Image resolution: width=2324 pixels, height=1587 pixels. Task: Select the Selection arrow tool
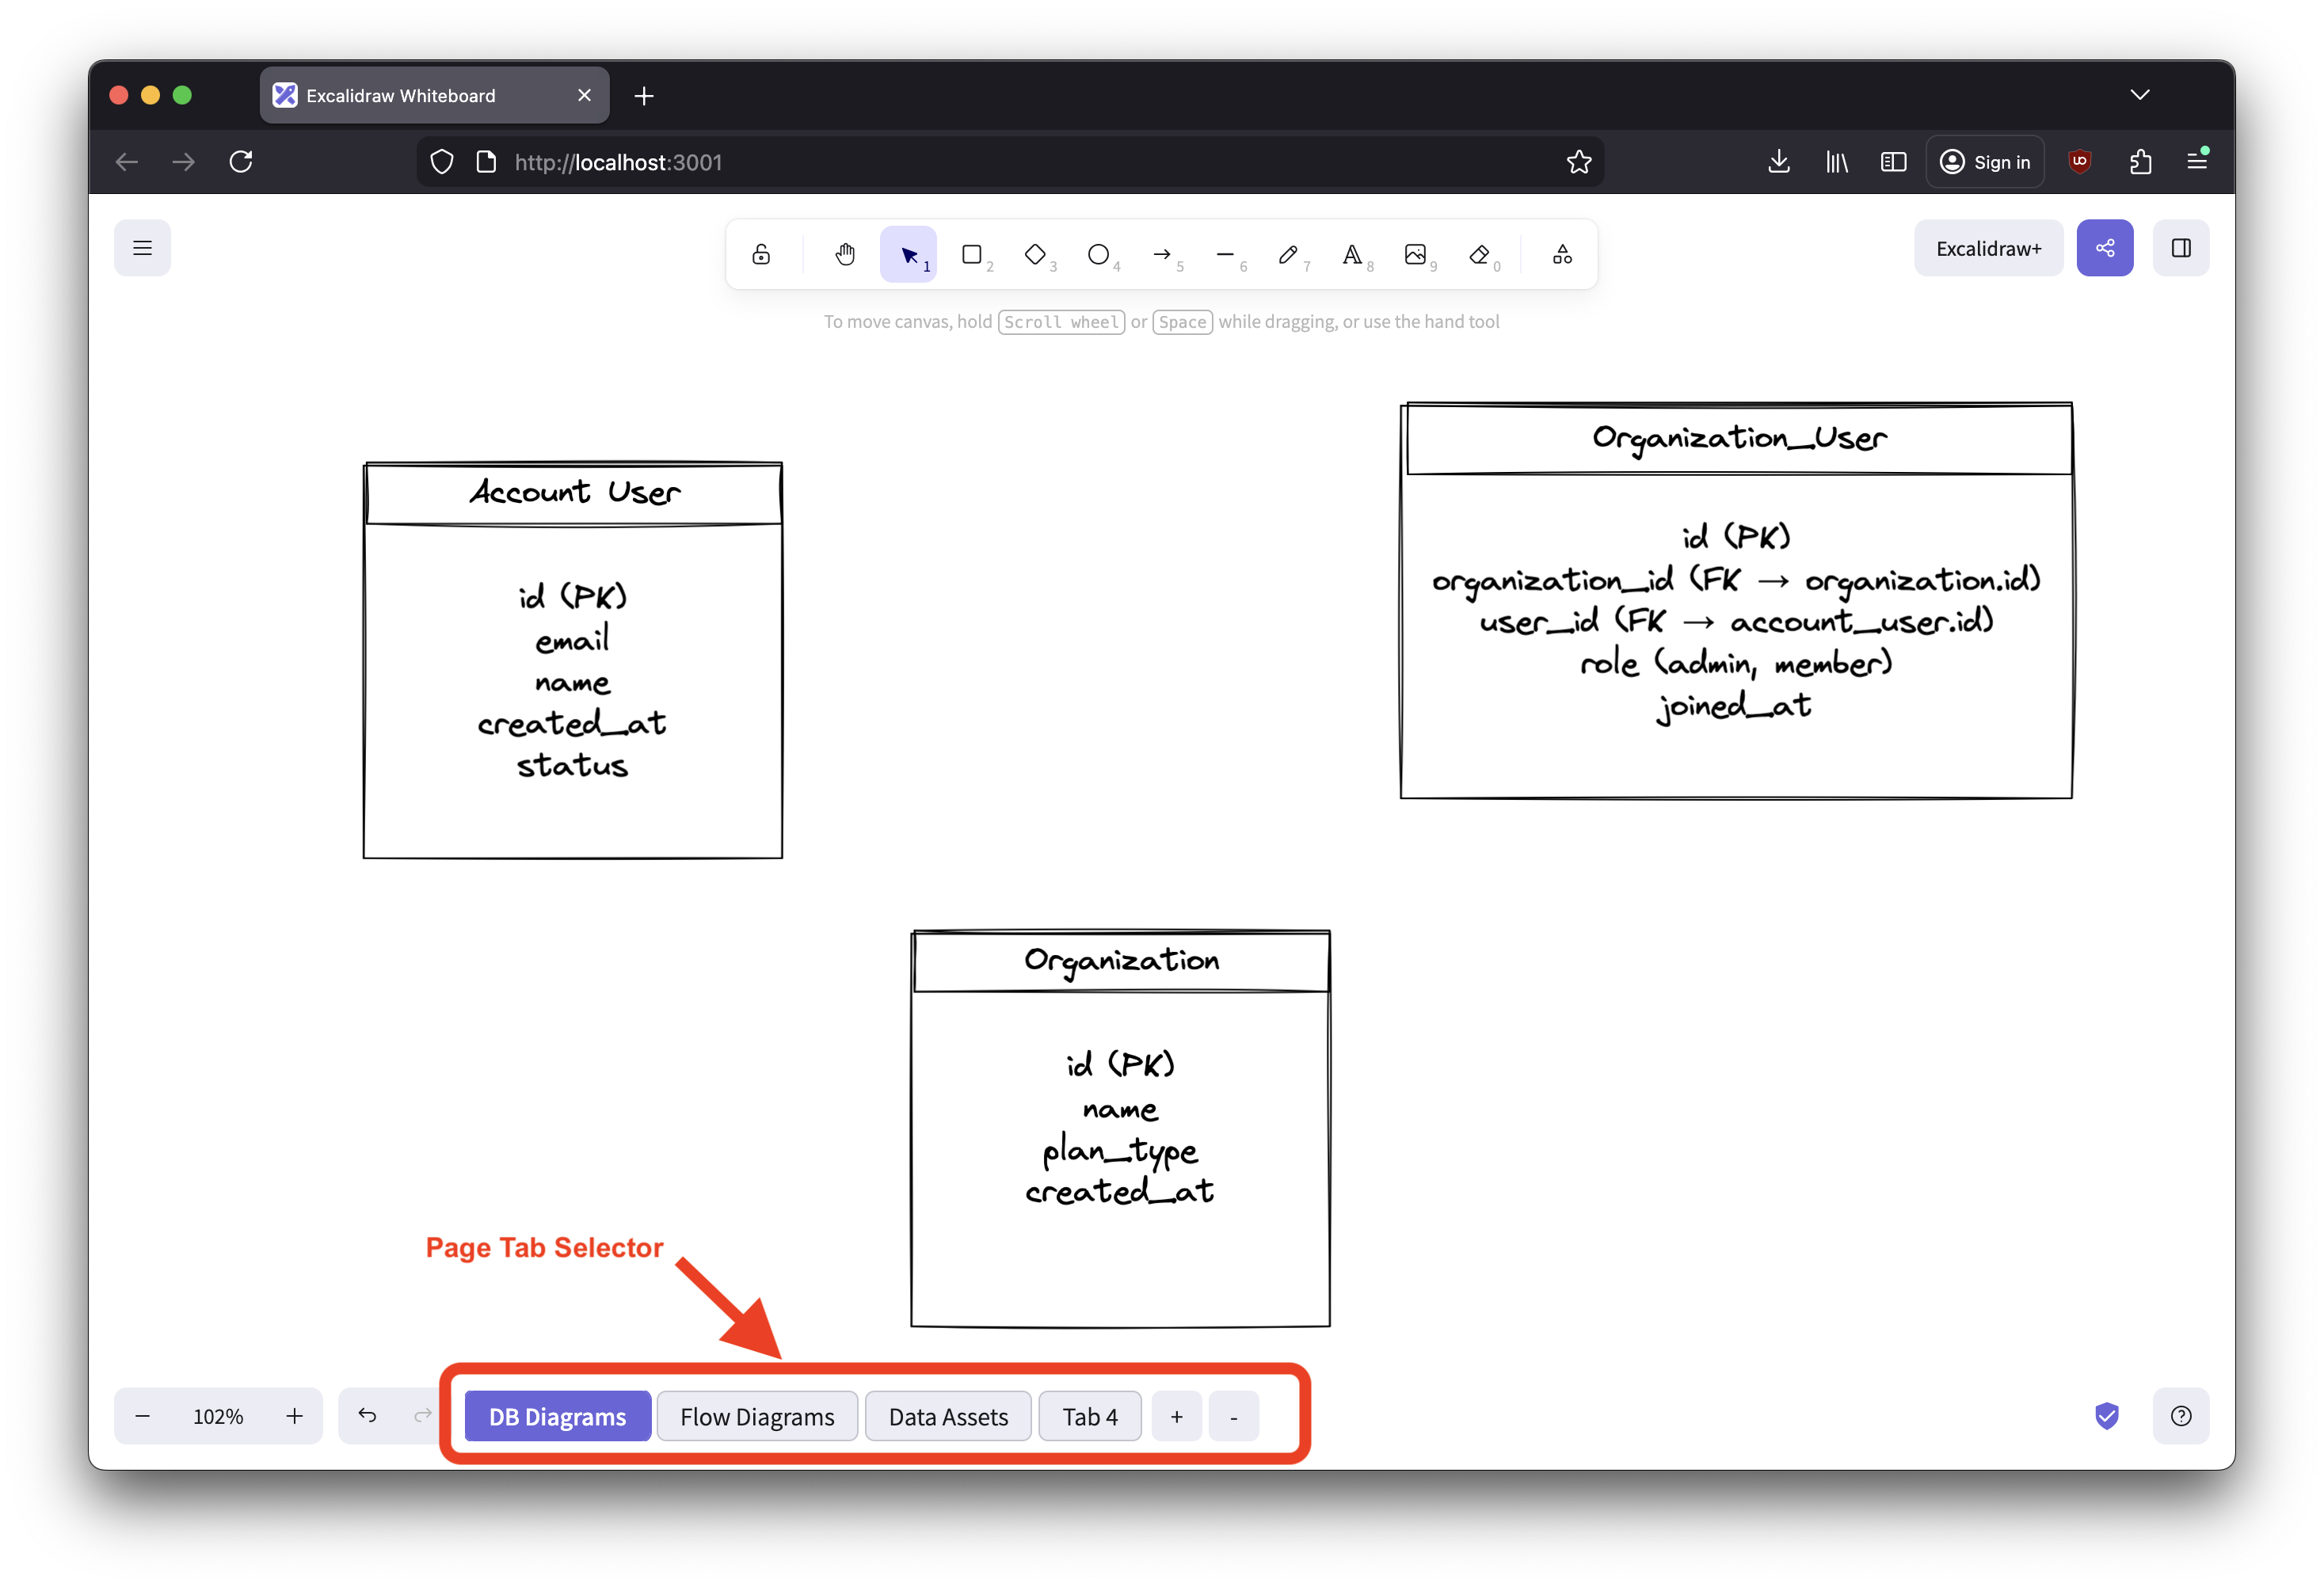908,254
